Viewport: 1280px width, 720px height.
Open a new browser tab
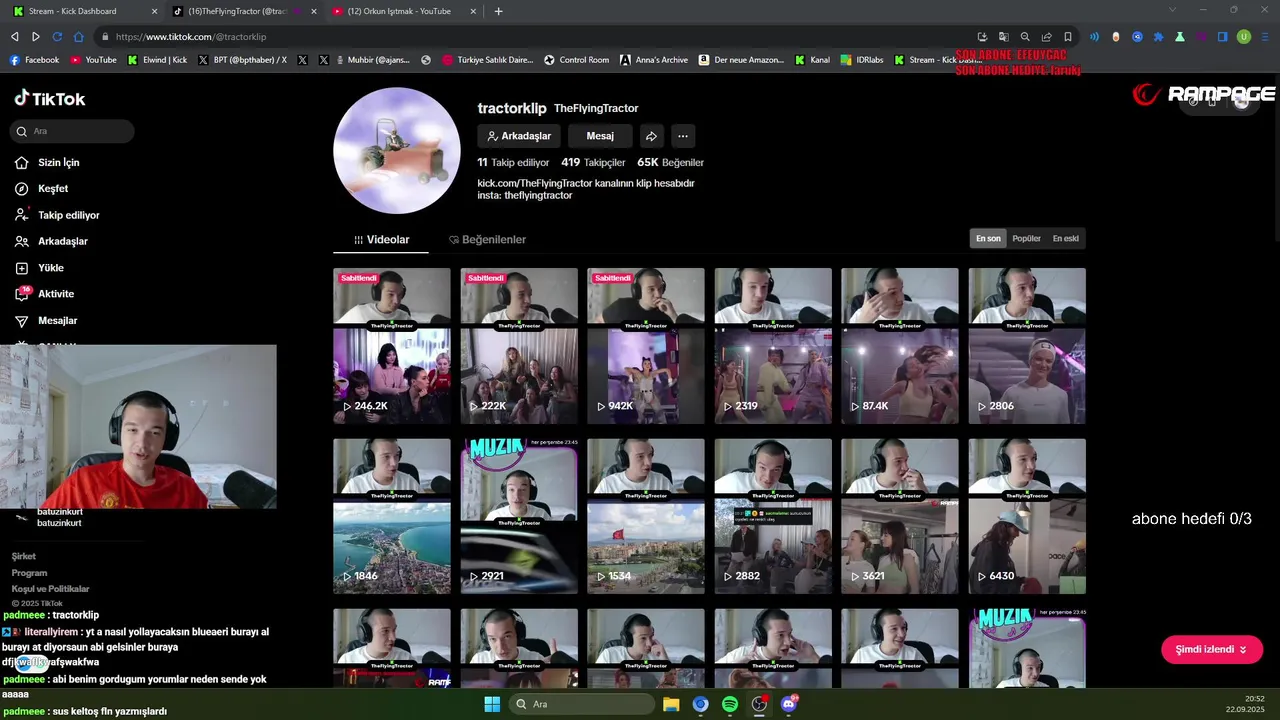pos(498,11)
